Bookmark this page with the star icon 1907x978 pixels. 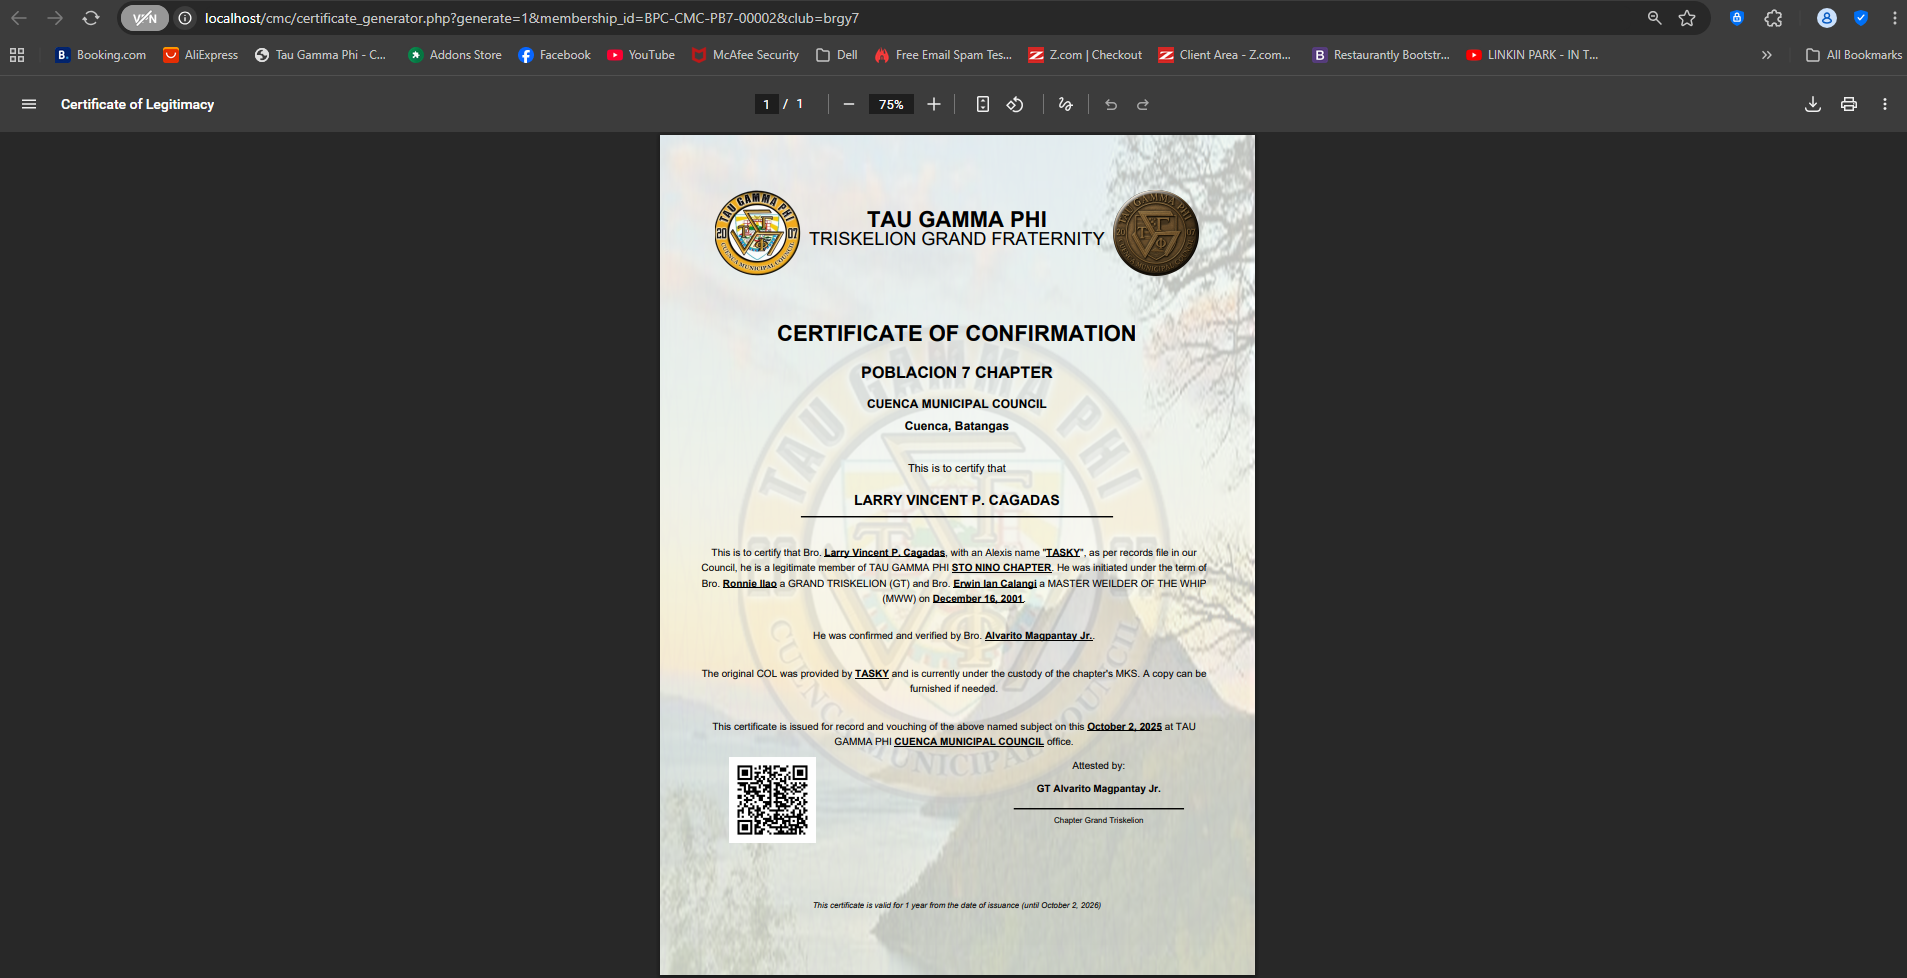(1687, 18)
